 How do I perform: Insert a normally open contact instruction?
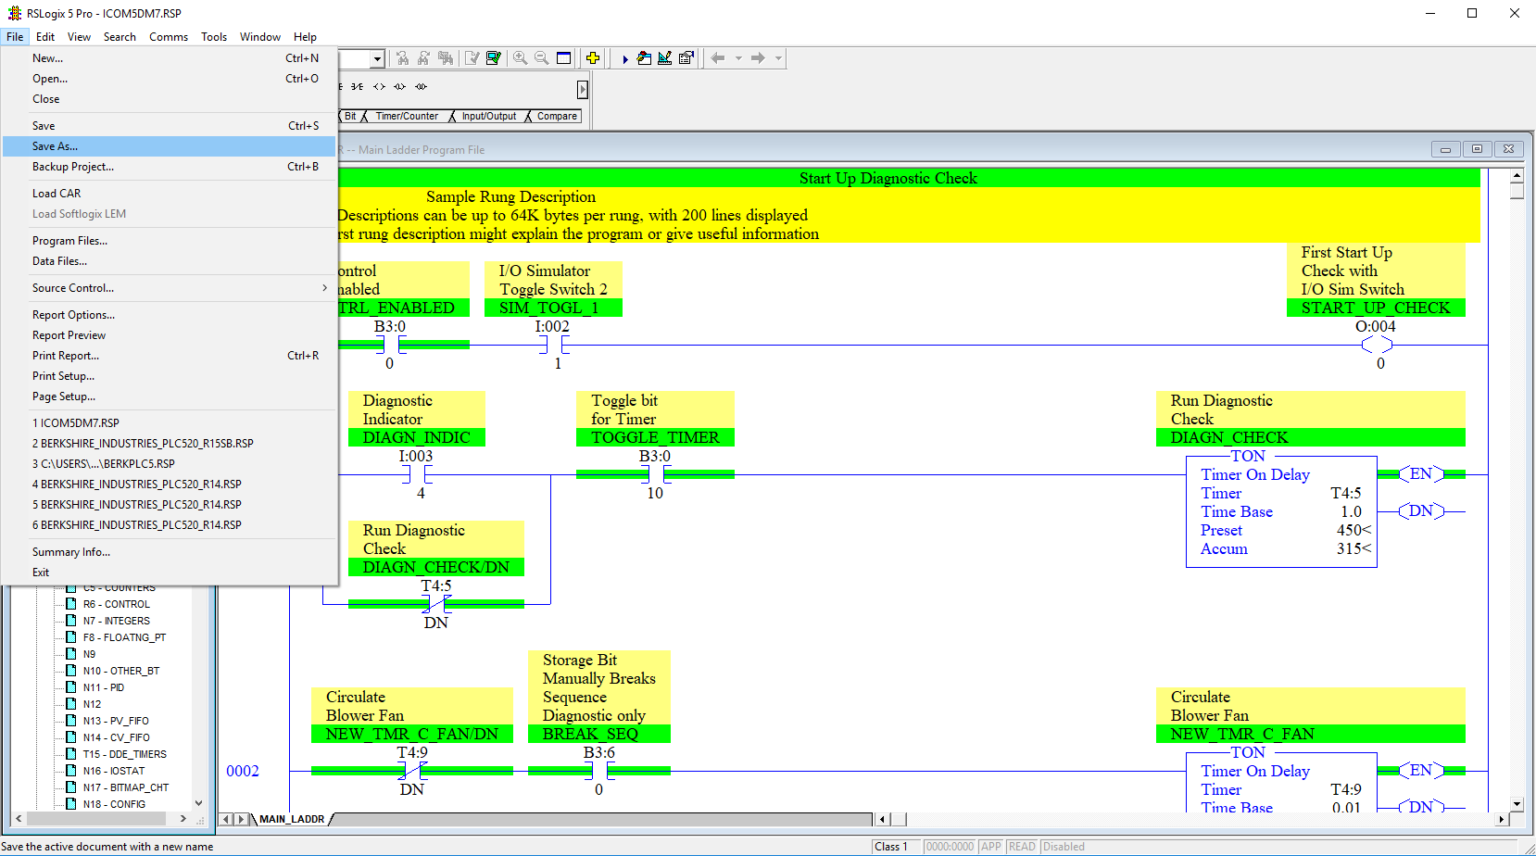click(x=338, y=86)
